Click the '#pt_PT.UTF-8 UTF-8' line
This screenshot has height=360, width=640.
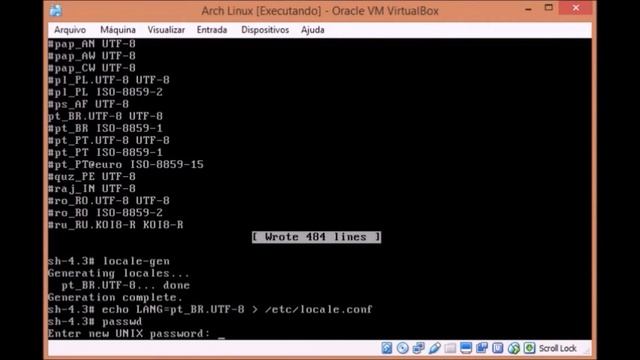coord(109,140)
